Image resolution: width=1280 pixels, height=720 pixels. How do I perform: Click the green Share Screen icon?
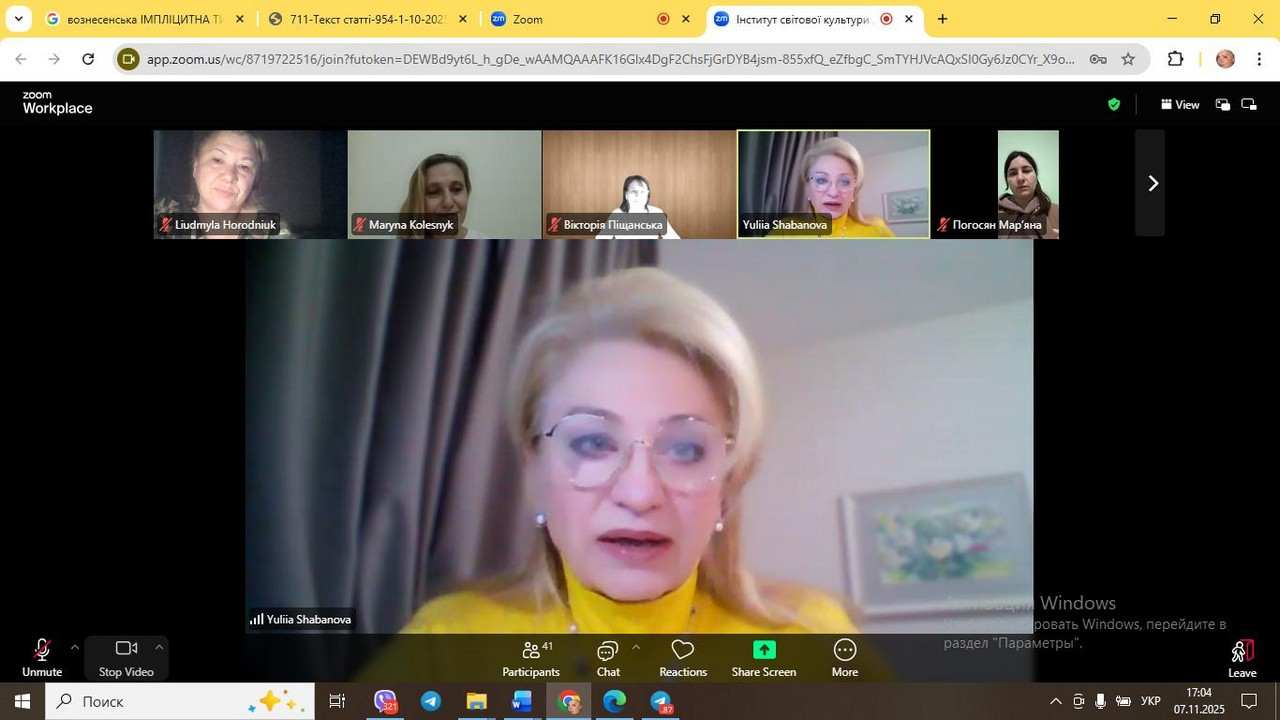pyautogui.click(x=764, y=650)
